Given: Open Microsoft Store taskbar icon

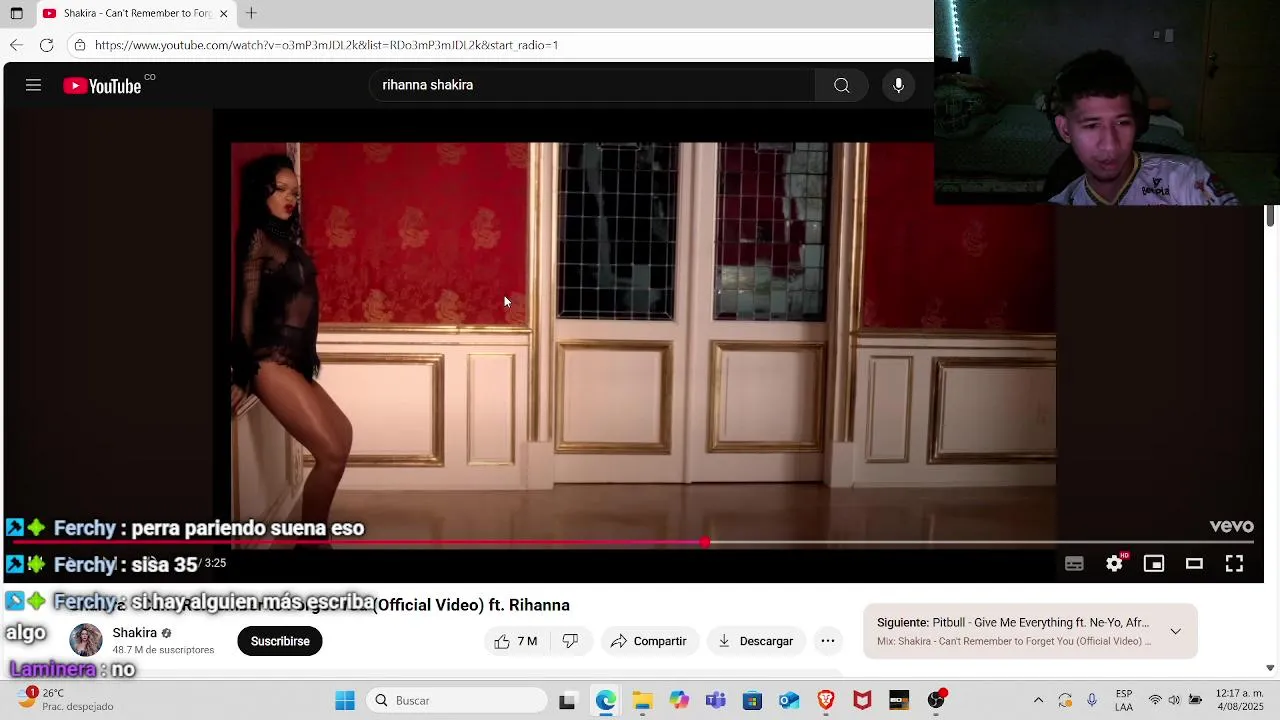Looking at the screenshot, I should point(752,701).
